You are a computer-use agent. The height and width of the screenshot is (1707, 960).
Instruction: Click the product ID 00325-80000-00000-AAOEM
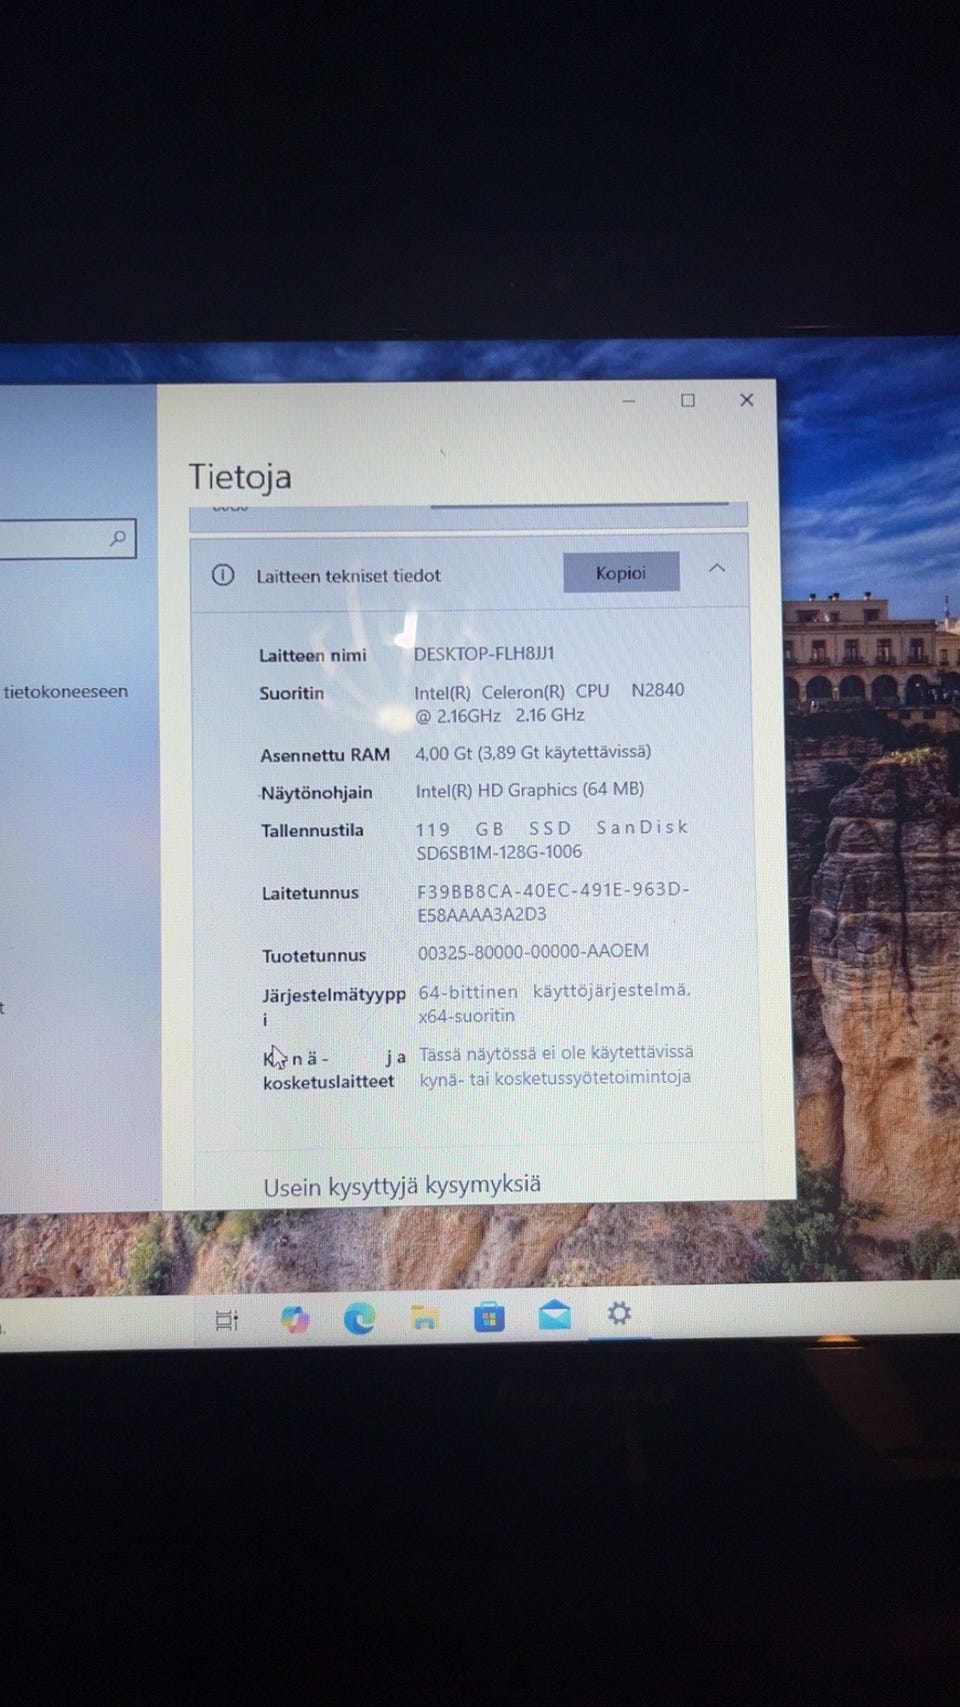point(533,952)
